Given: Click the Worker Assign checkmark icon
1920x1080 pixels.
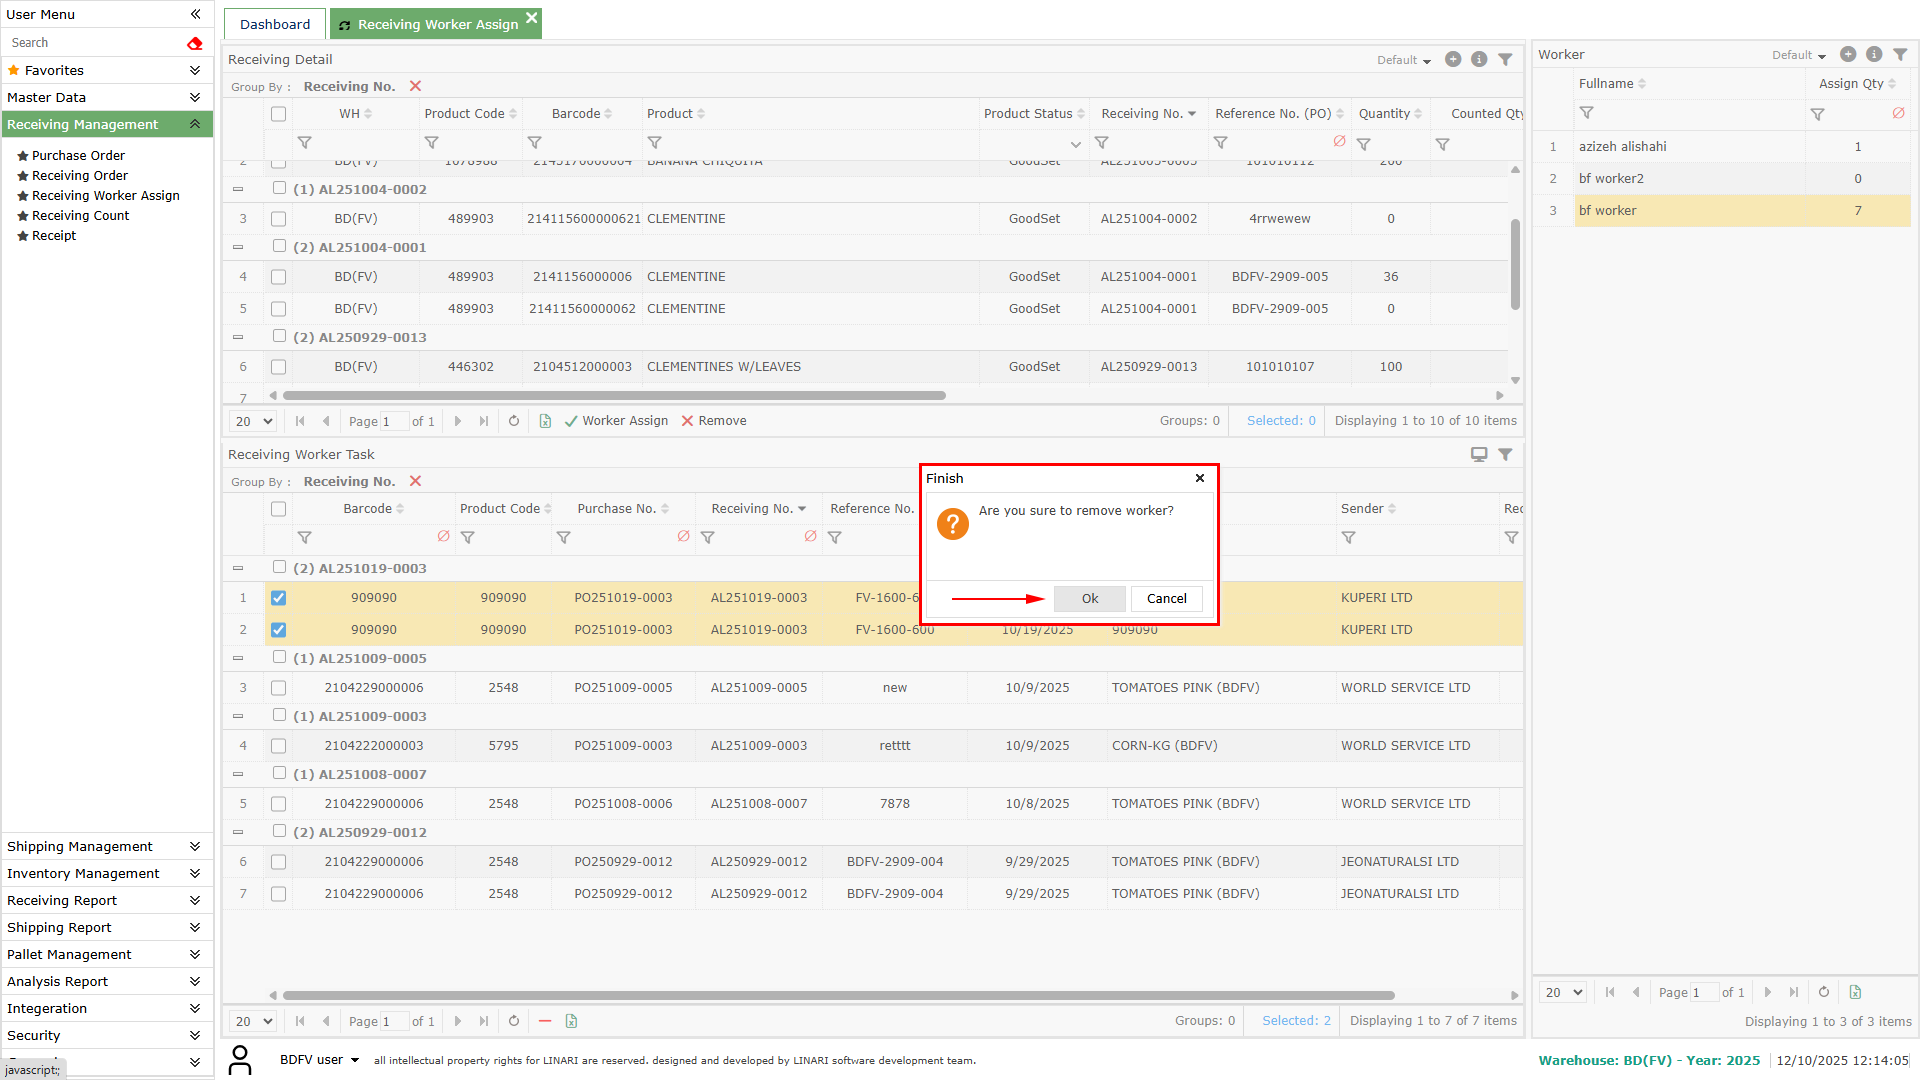Looking at the screenshot, I should (x=571, y=421).
